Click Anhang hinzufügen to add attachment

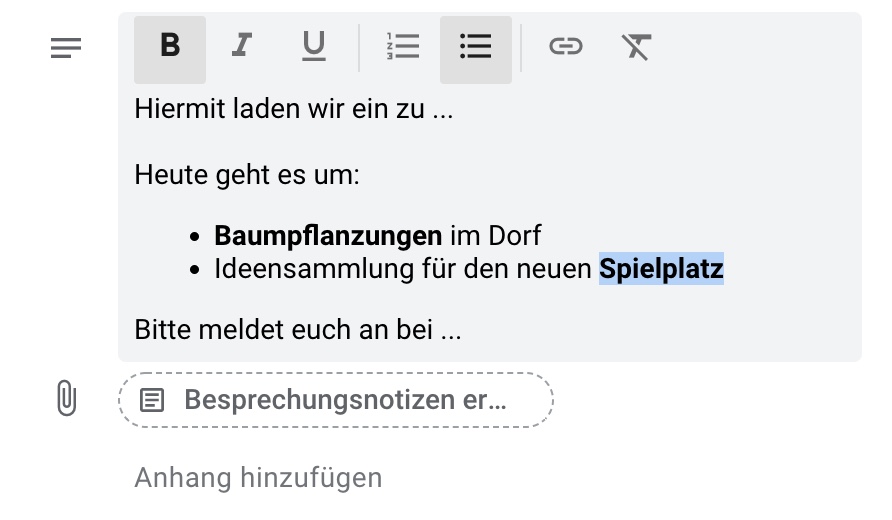coord(258,477)
